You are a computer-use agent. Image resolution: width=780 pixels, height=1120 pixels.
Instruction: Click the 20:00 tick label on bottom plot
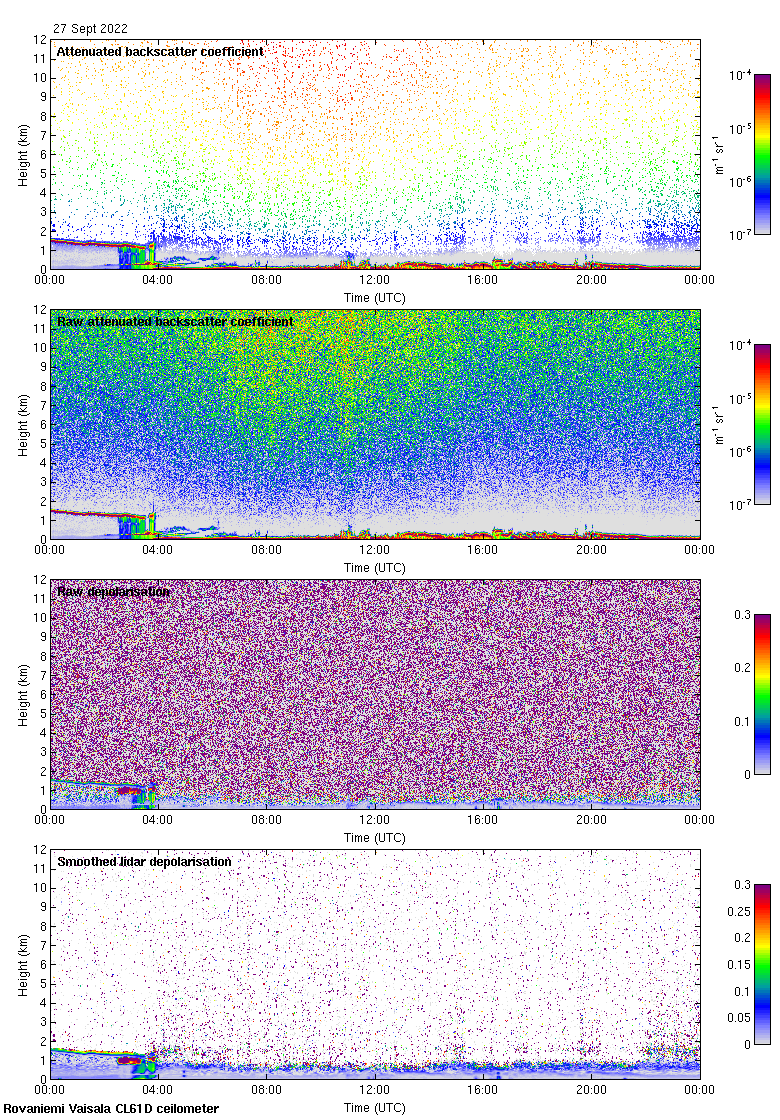tap(591, 1090)
